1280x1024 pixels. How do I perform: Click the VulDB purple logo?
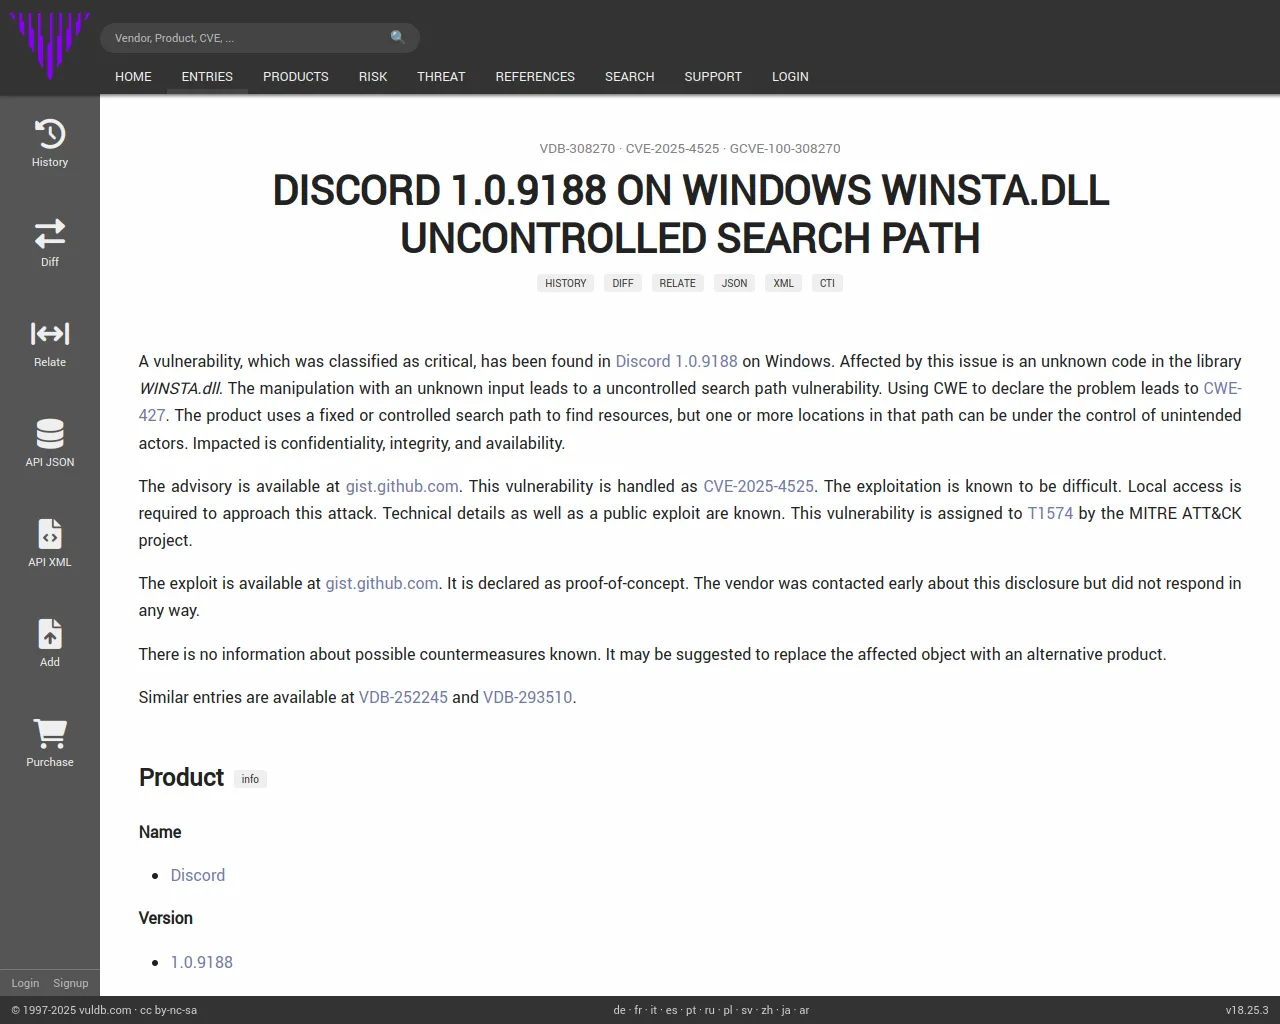tap(50, 46)
